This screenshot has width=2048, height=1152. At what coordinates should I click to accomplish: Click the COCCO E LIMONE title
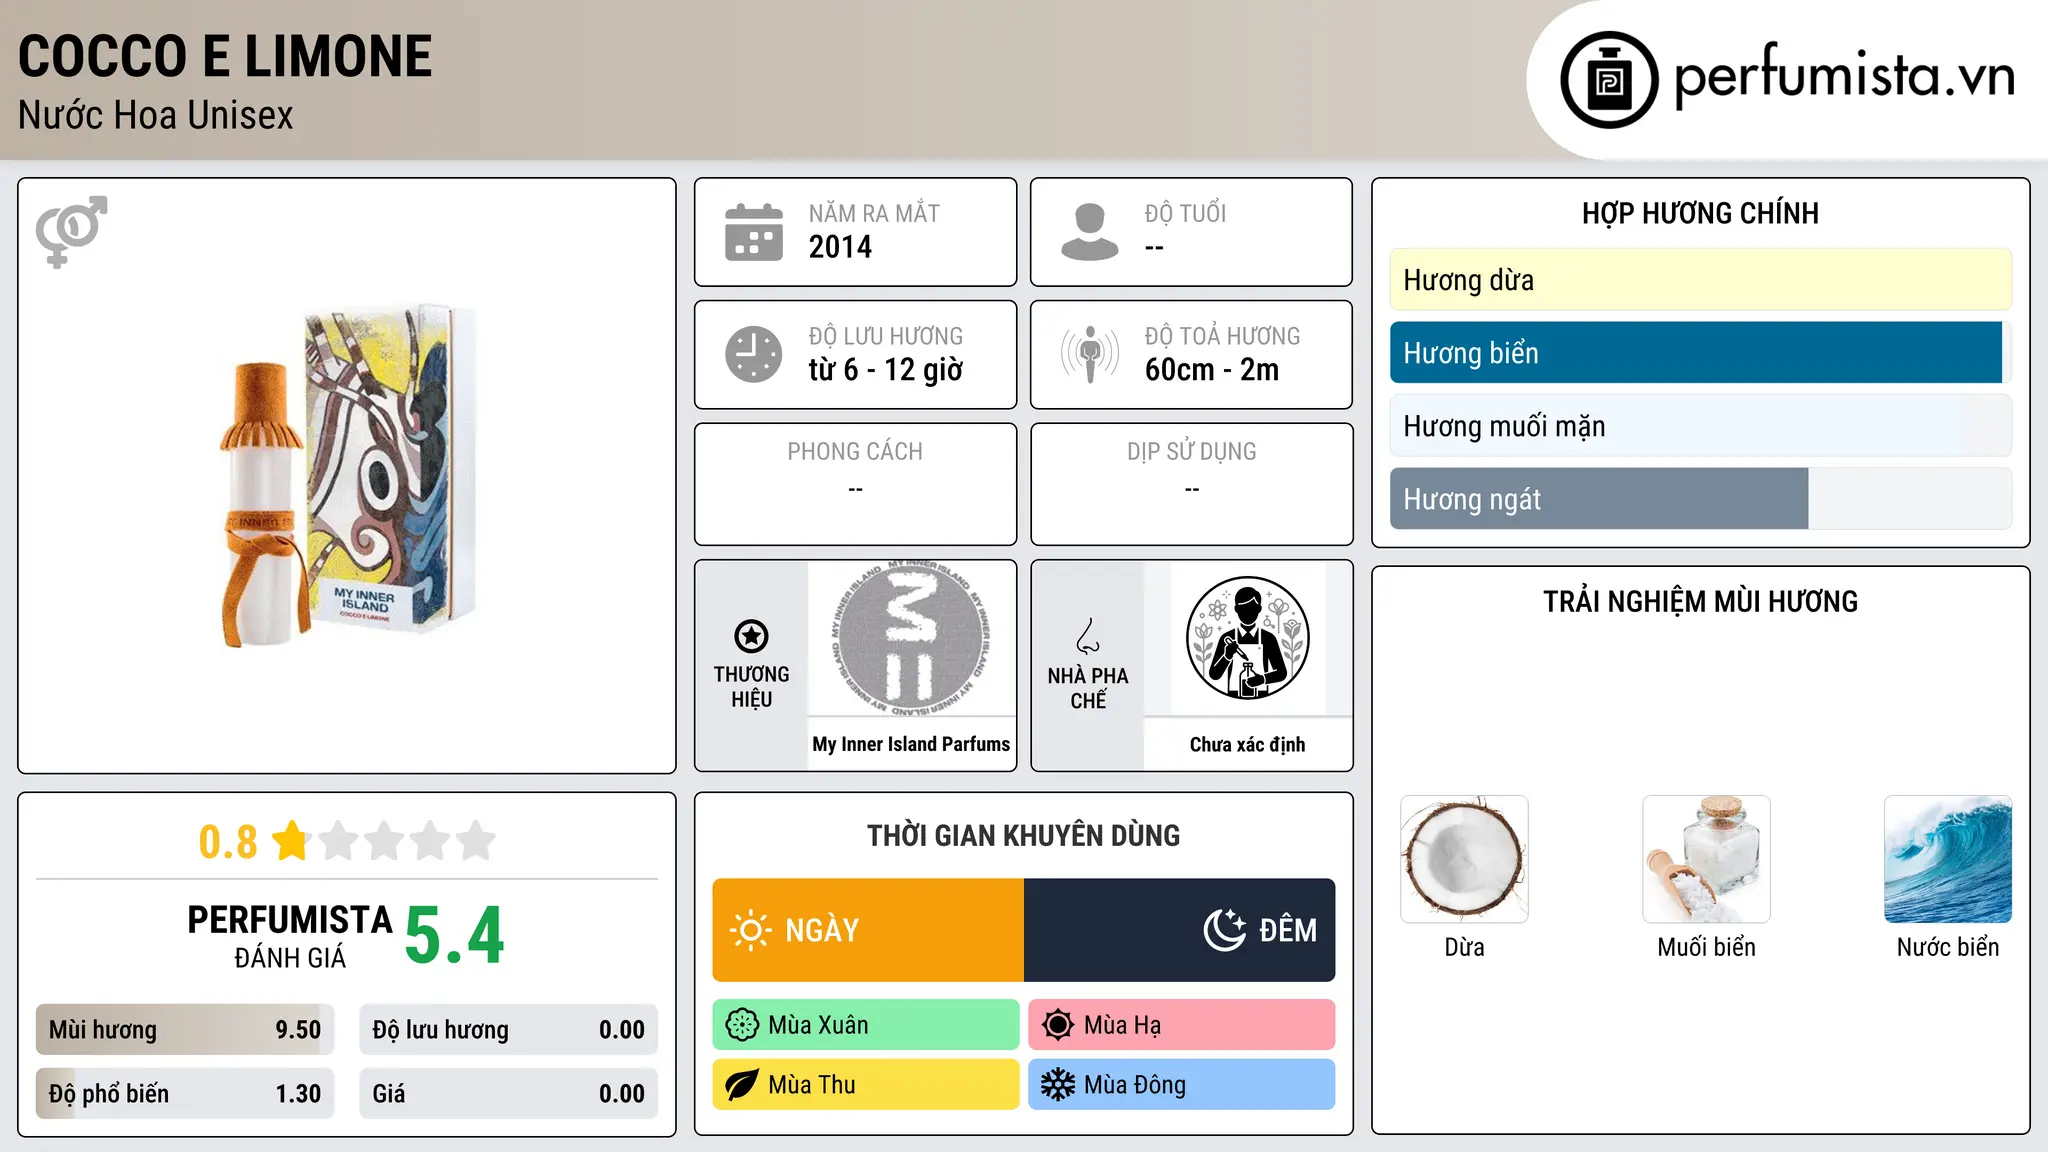coord(225,56)
